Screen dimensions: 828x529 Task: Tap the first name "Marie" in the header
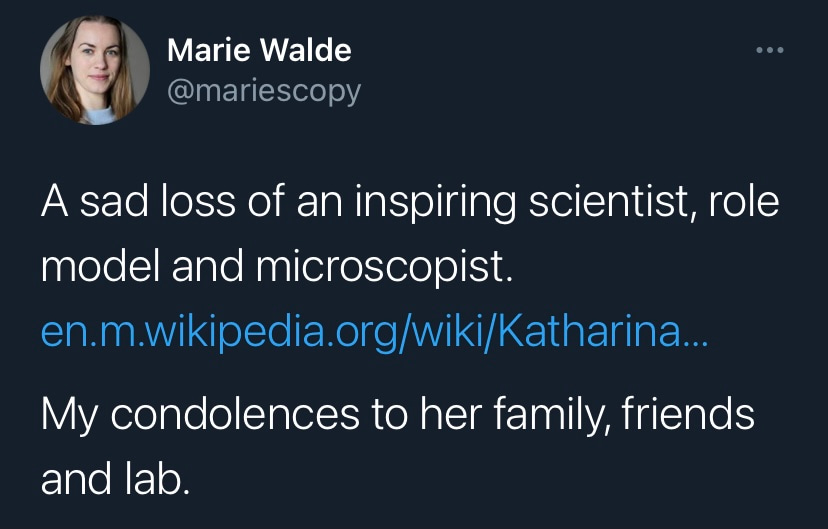pyautogui.click(x=205, y=50)
